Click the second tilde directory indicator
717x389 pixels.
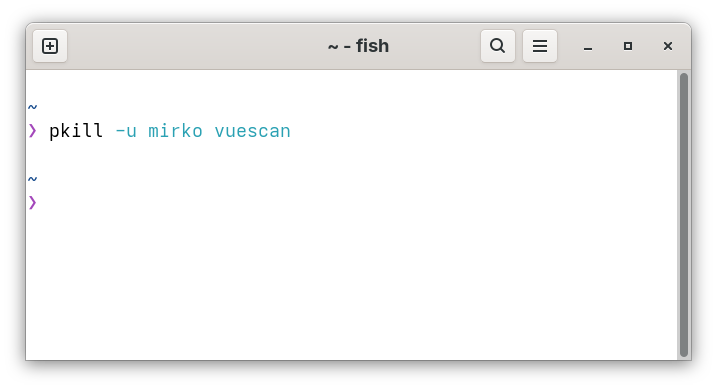point(32,179)
